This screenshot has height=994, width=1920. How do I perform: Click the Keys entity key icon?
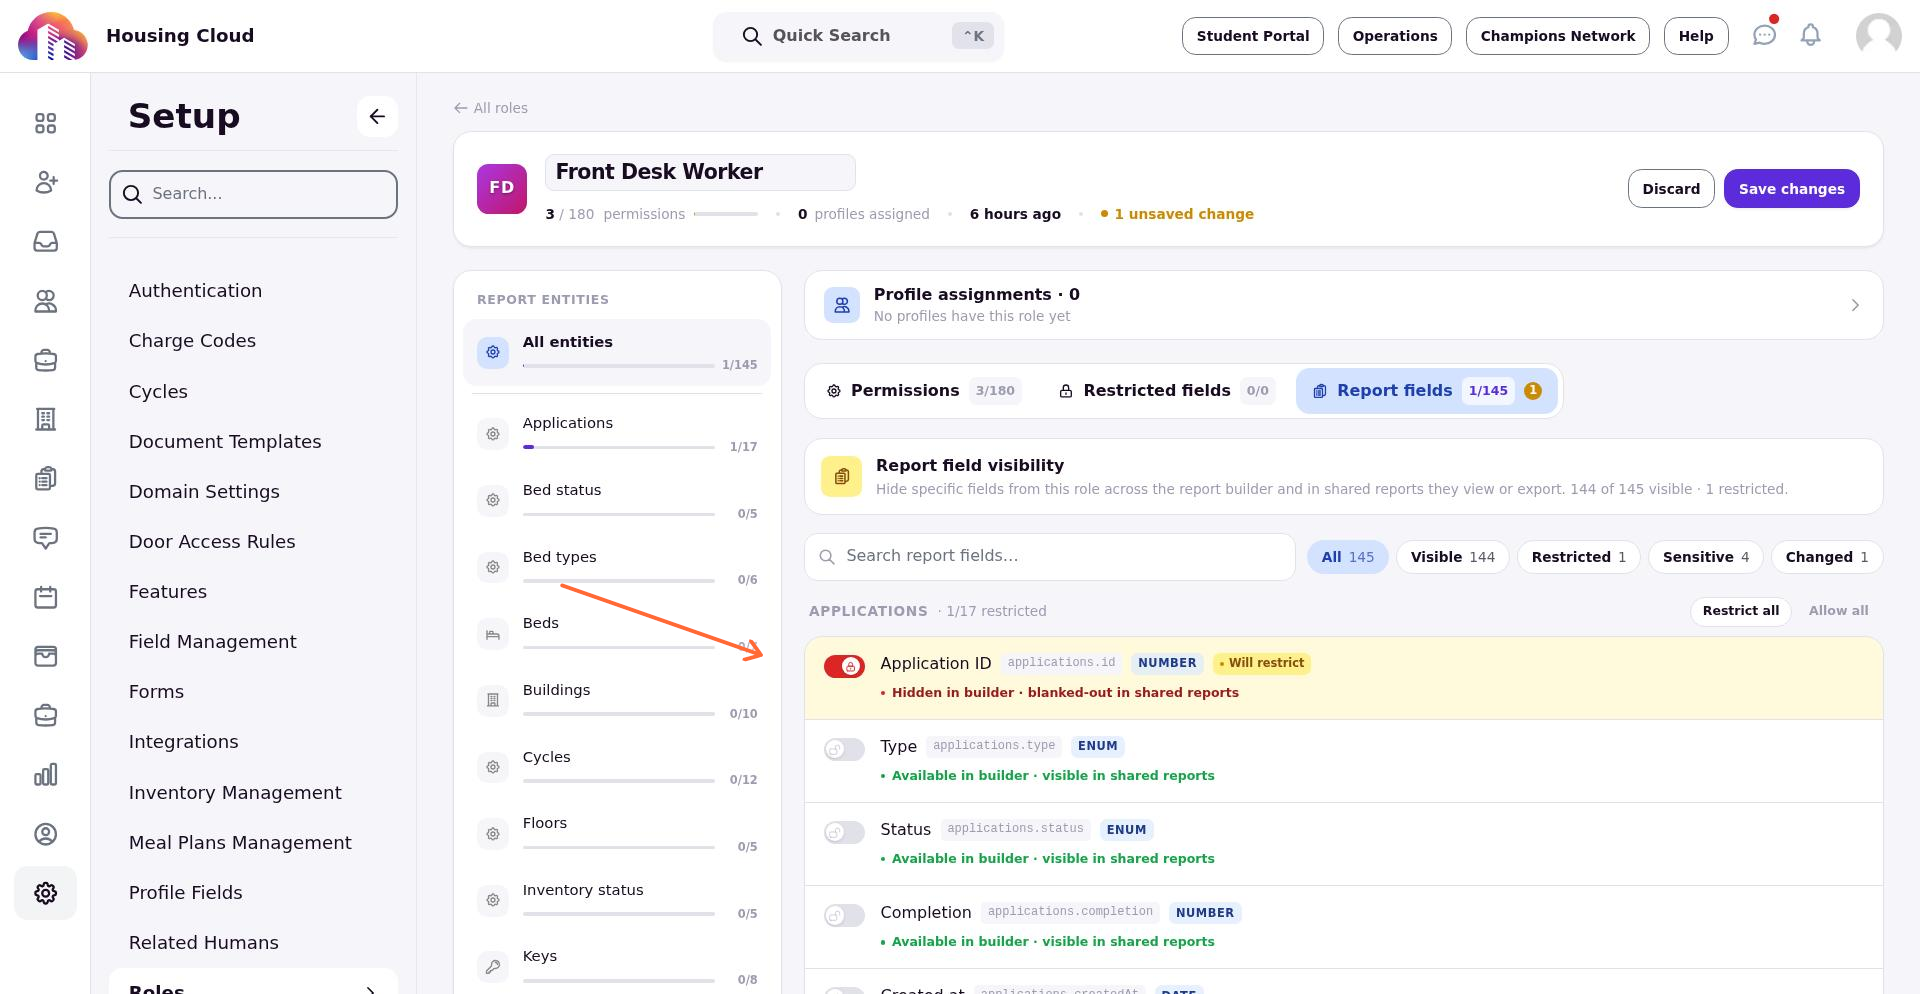(492, 967)
